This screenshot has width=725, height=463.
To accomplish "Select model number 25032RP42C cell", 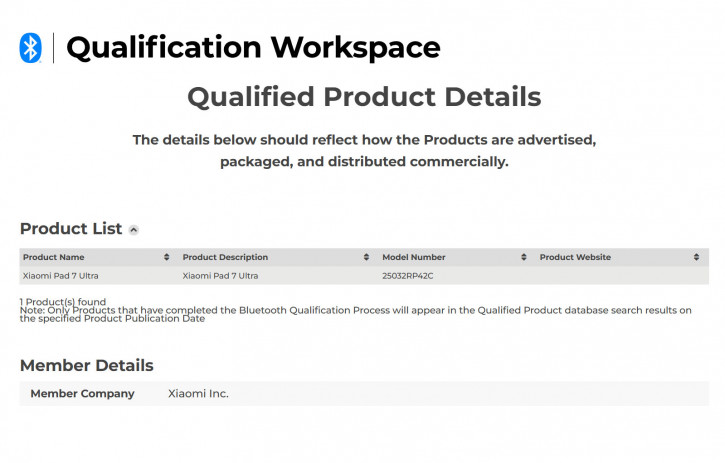I will [x=408, y=276].
